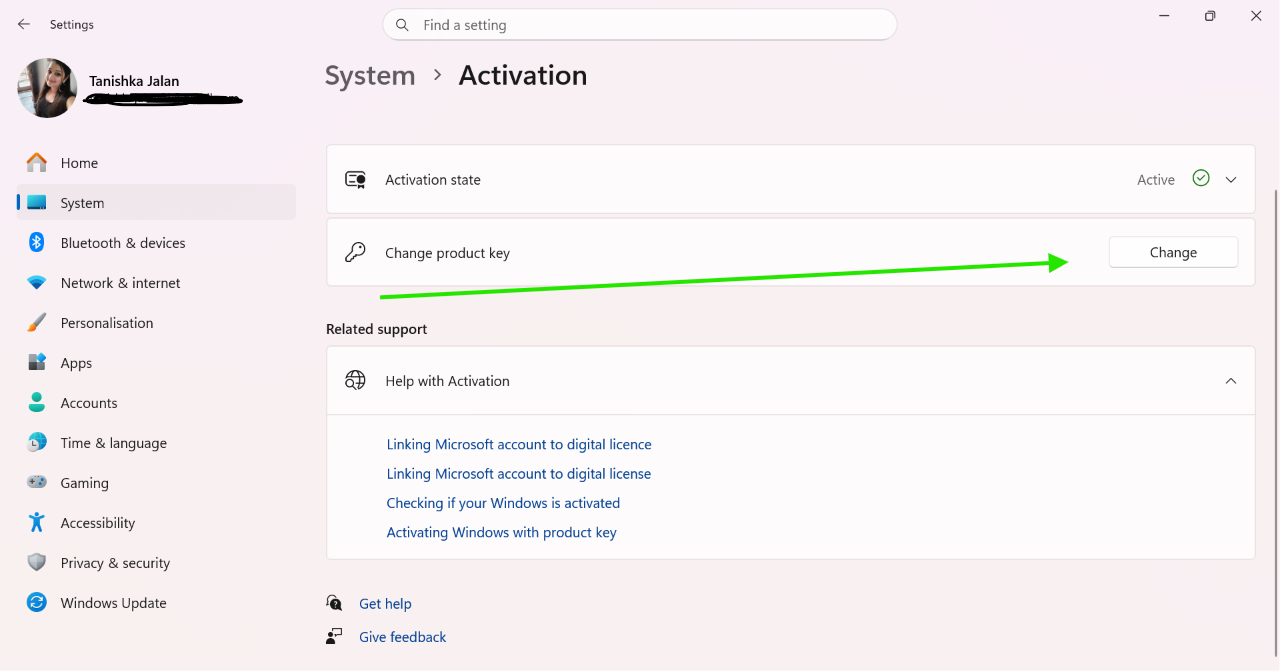Viewport: 1280px width, 671px height.
Task: Collapse the Help with Activation section
Action: [x=1231, y=381]
